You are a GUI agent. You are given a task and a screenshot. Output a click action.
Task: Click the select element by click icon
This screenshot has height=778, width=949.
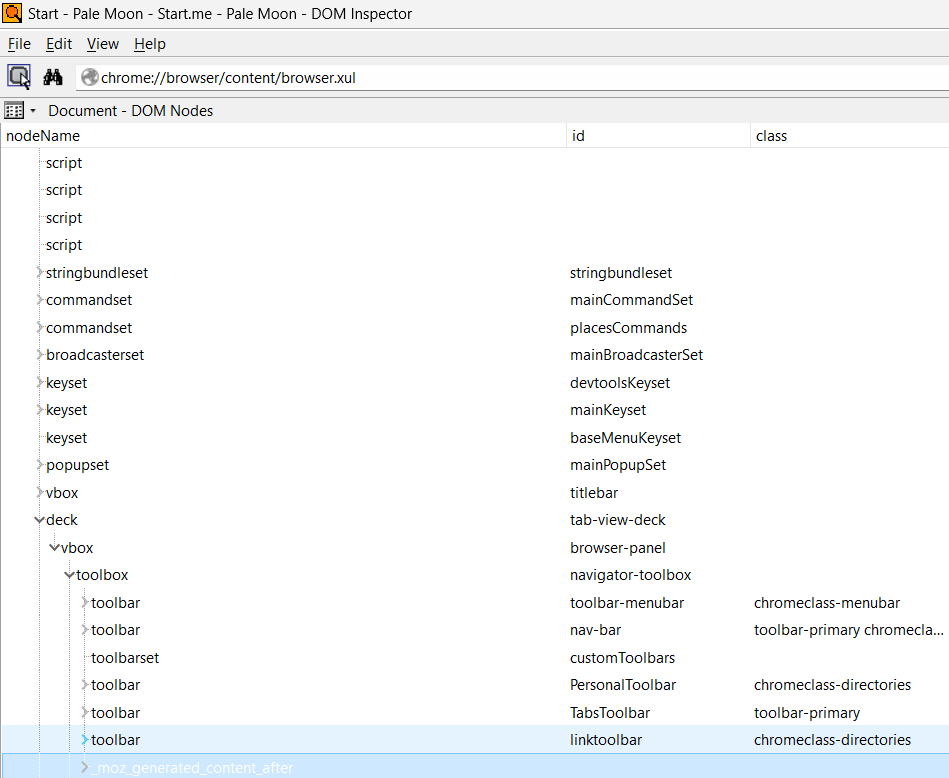tap(19, 77)
